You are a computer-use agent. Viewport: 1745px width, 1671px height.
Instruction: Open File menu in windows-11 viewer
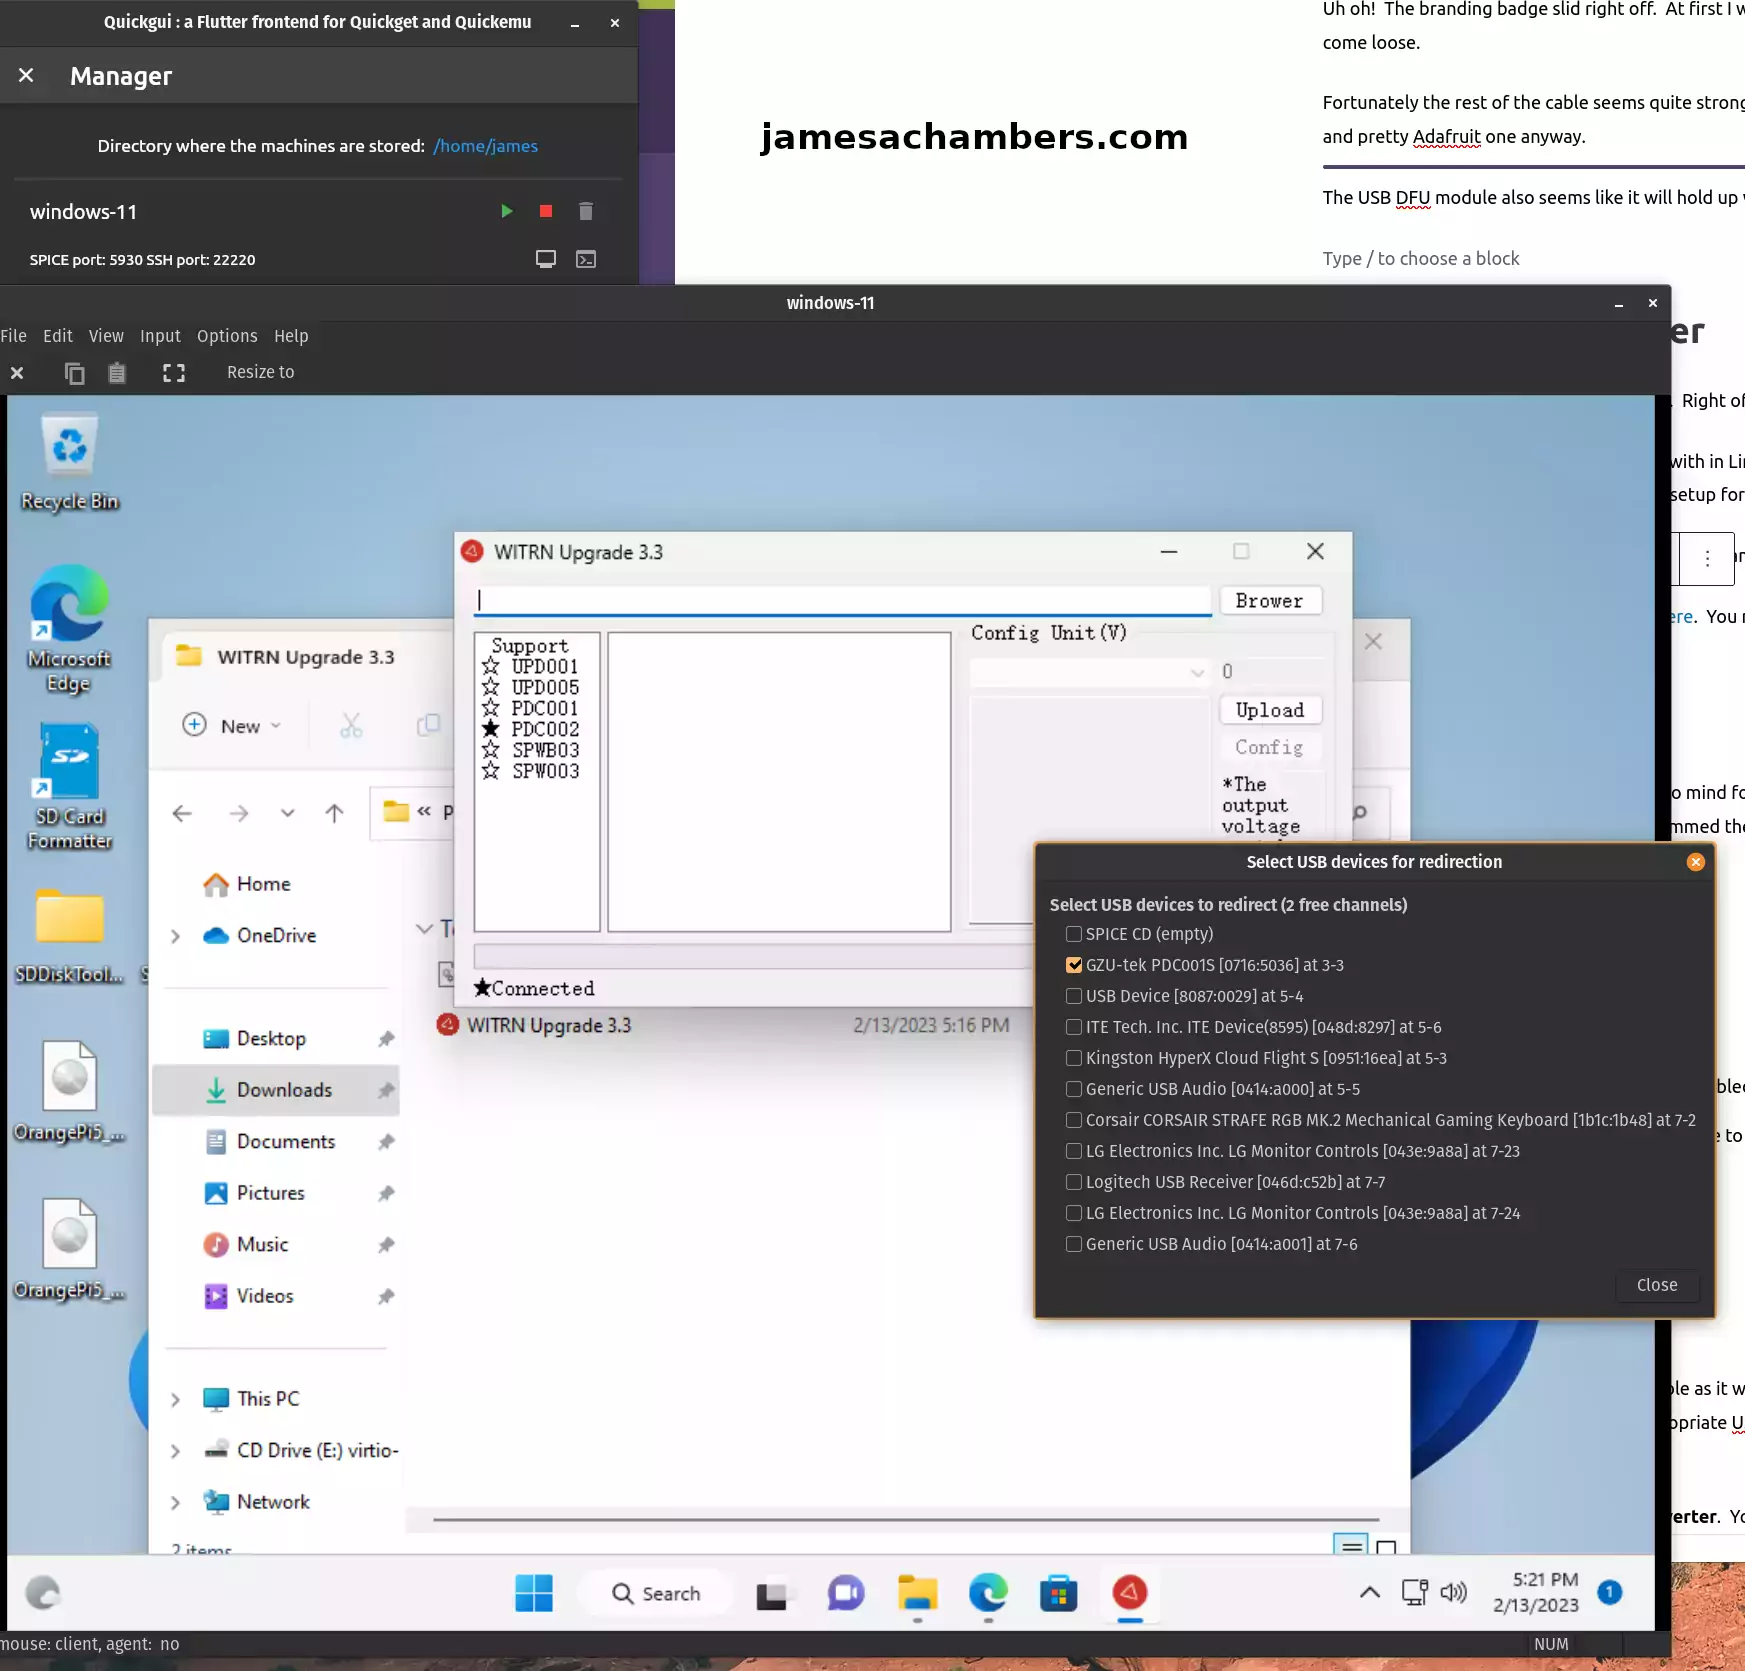tap(14, 336)
